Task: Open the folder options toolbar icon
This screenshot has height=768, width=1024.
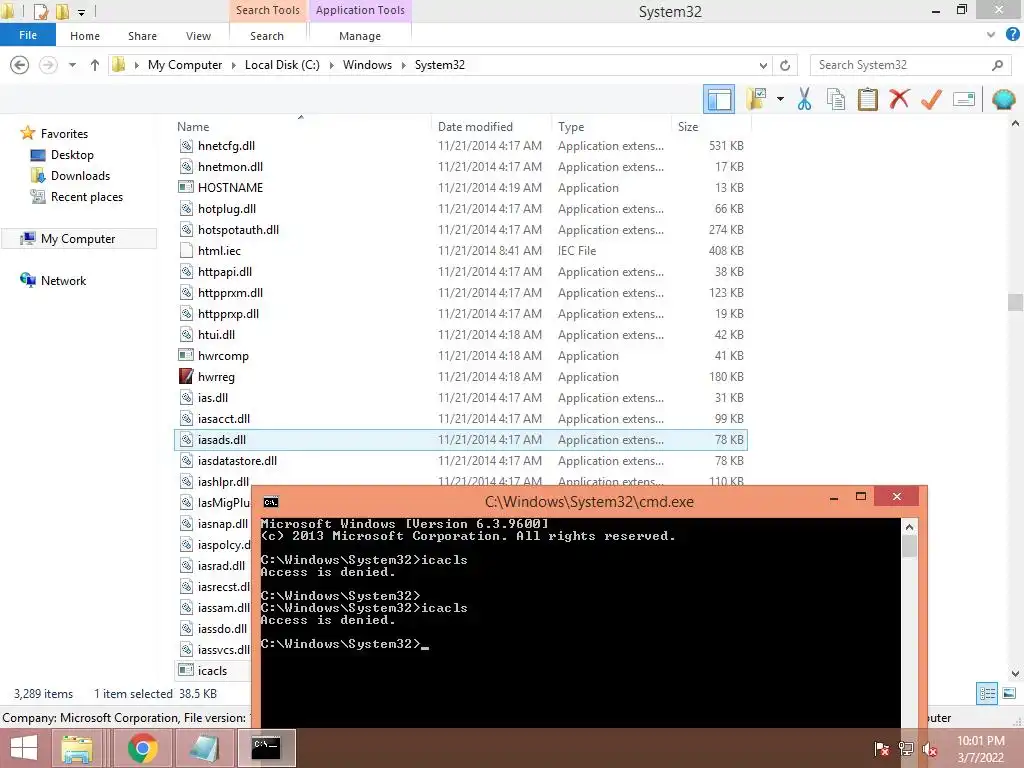Action: (x=757, y=99)
